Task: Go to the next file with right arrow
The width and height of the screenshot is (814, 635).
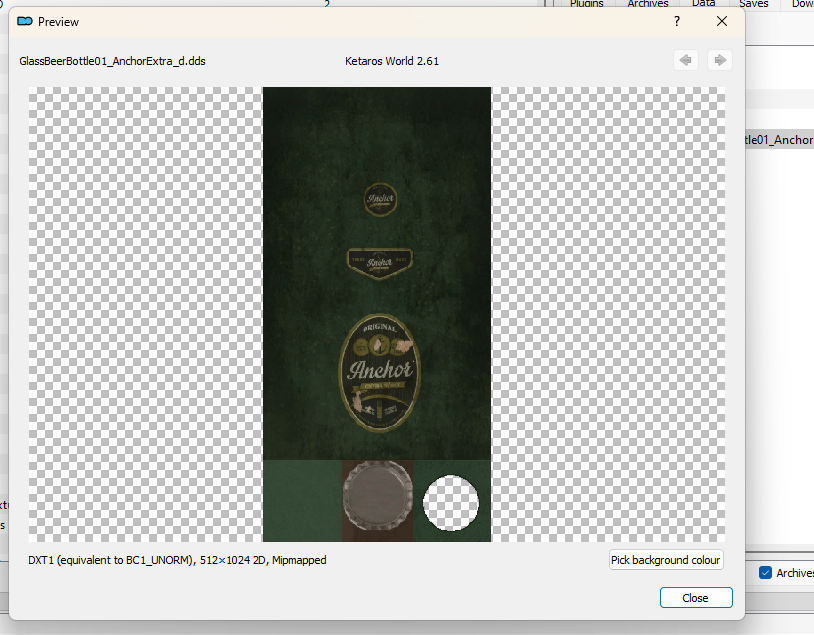Action: (720, 60)
